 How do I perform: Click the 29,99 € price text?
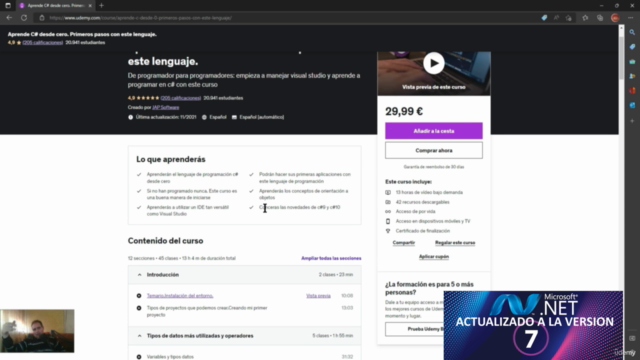coord(404,111)
